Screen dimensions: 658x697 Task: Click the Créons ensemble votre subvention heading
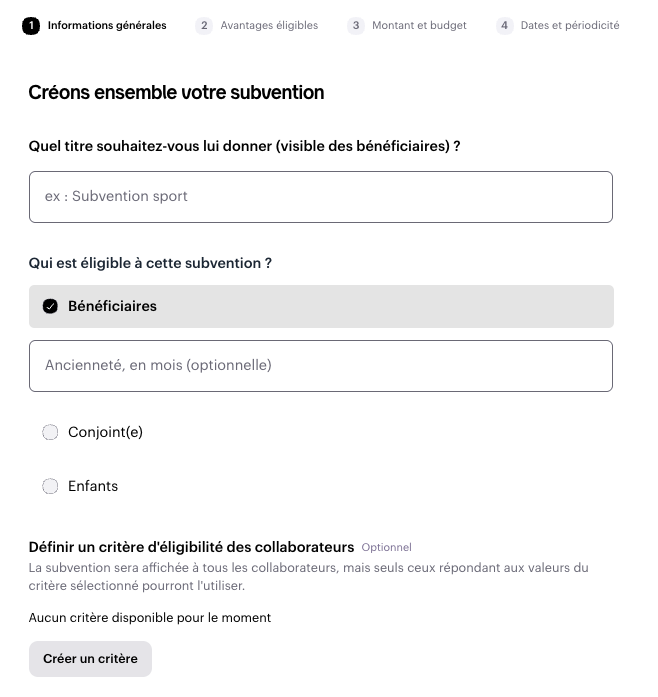[176, 93]
